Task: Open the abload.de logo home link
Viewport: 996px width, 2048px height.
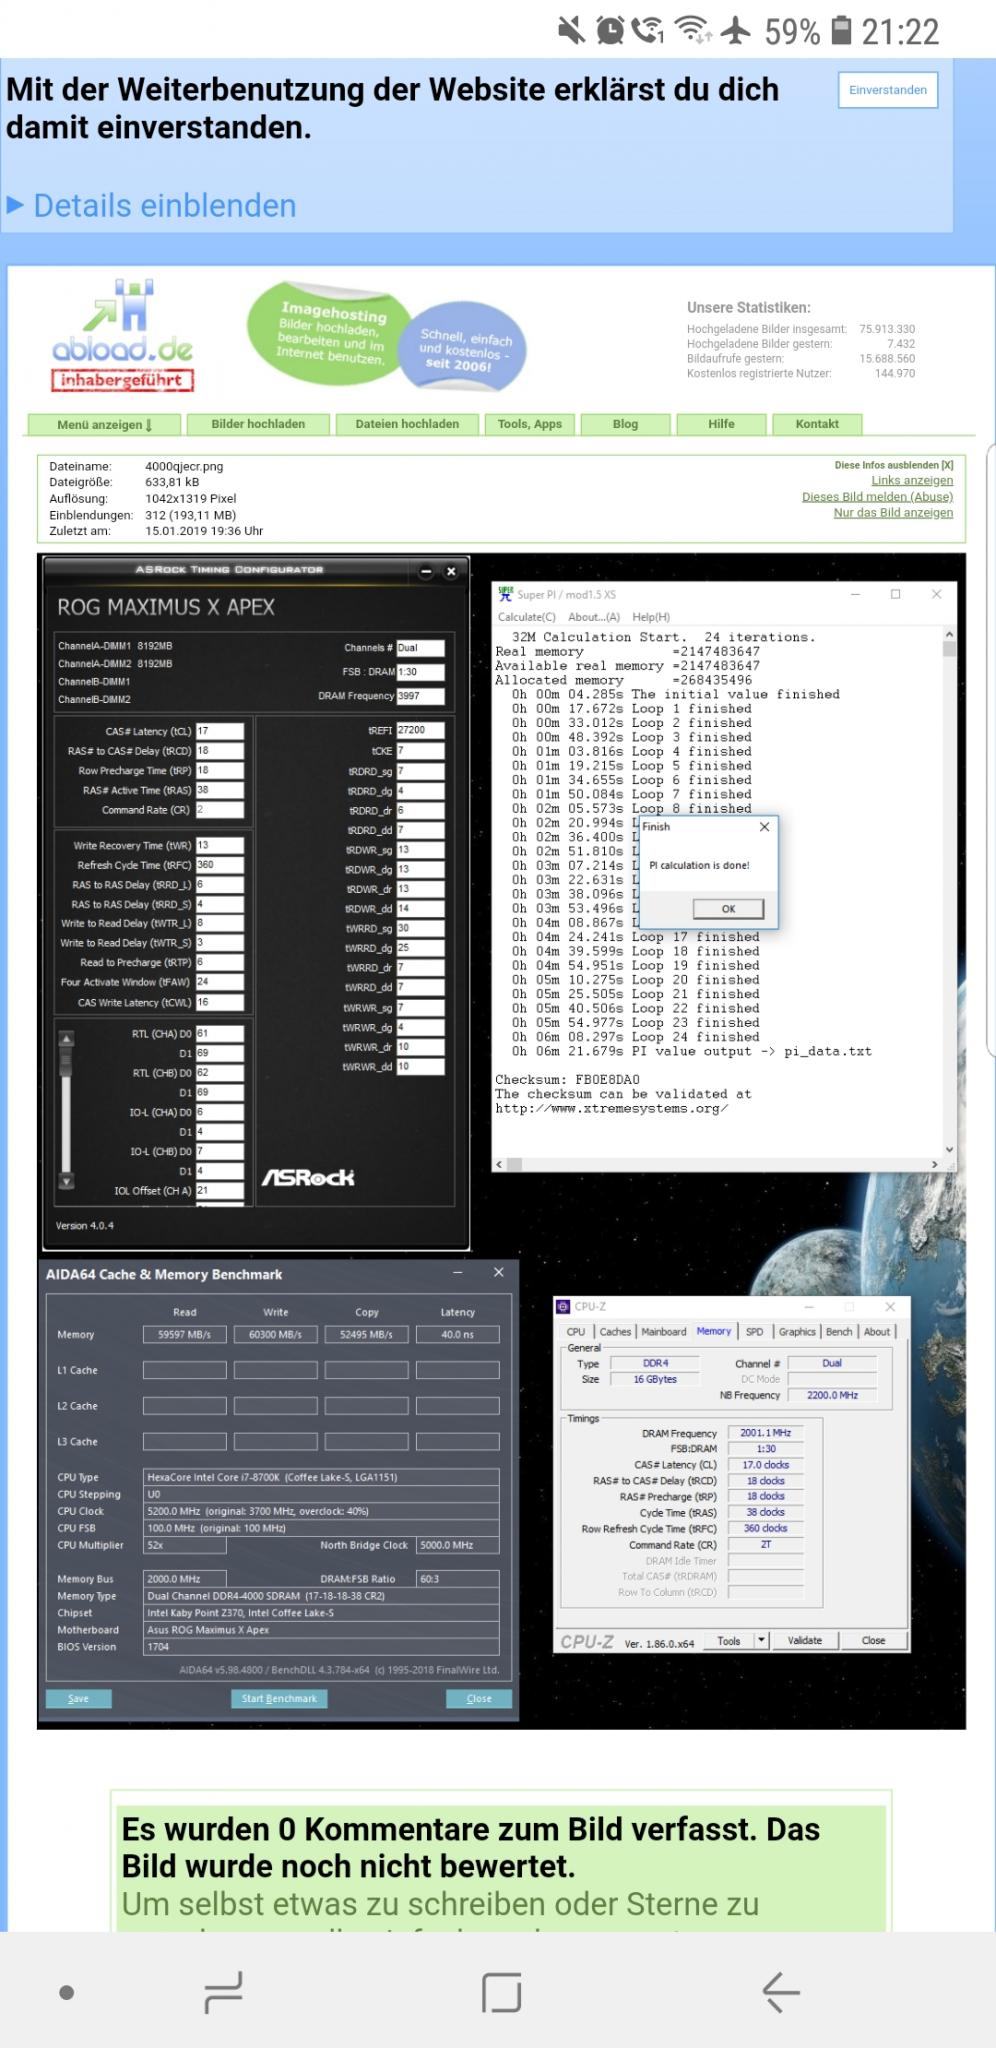Action: (x=122, y=321)
